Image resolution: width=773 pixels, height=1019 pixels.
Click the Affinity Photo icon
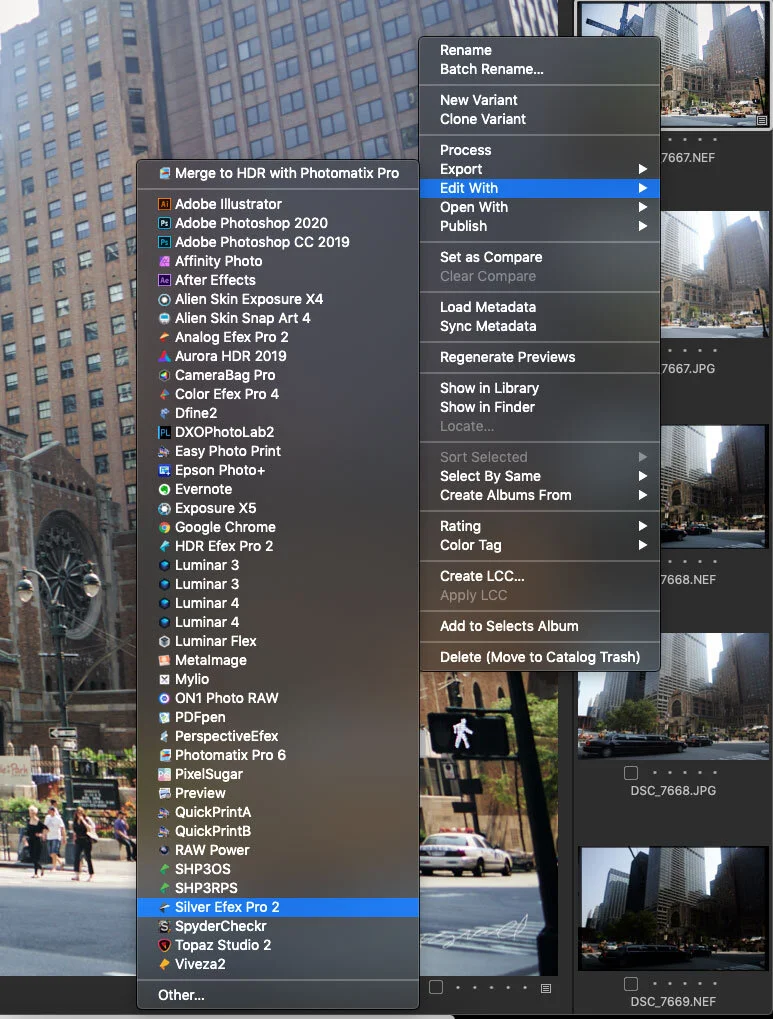click(164, 261)
